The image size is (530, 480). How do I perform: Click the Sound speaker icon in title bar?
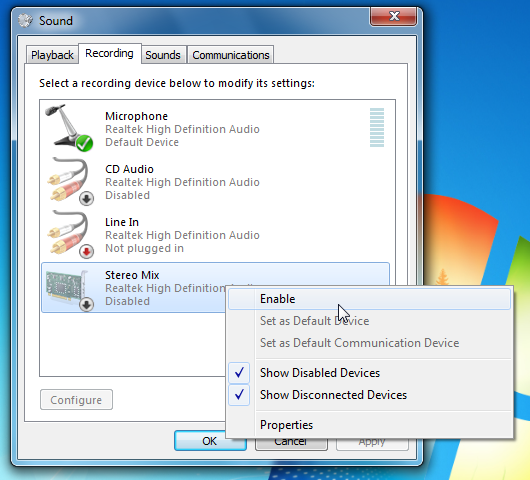(25, 20)
